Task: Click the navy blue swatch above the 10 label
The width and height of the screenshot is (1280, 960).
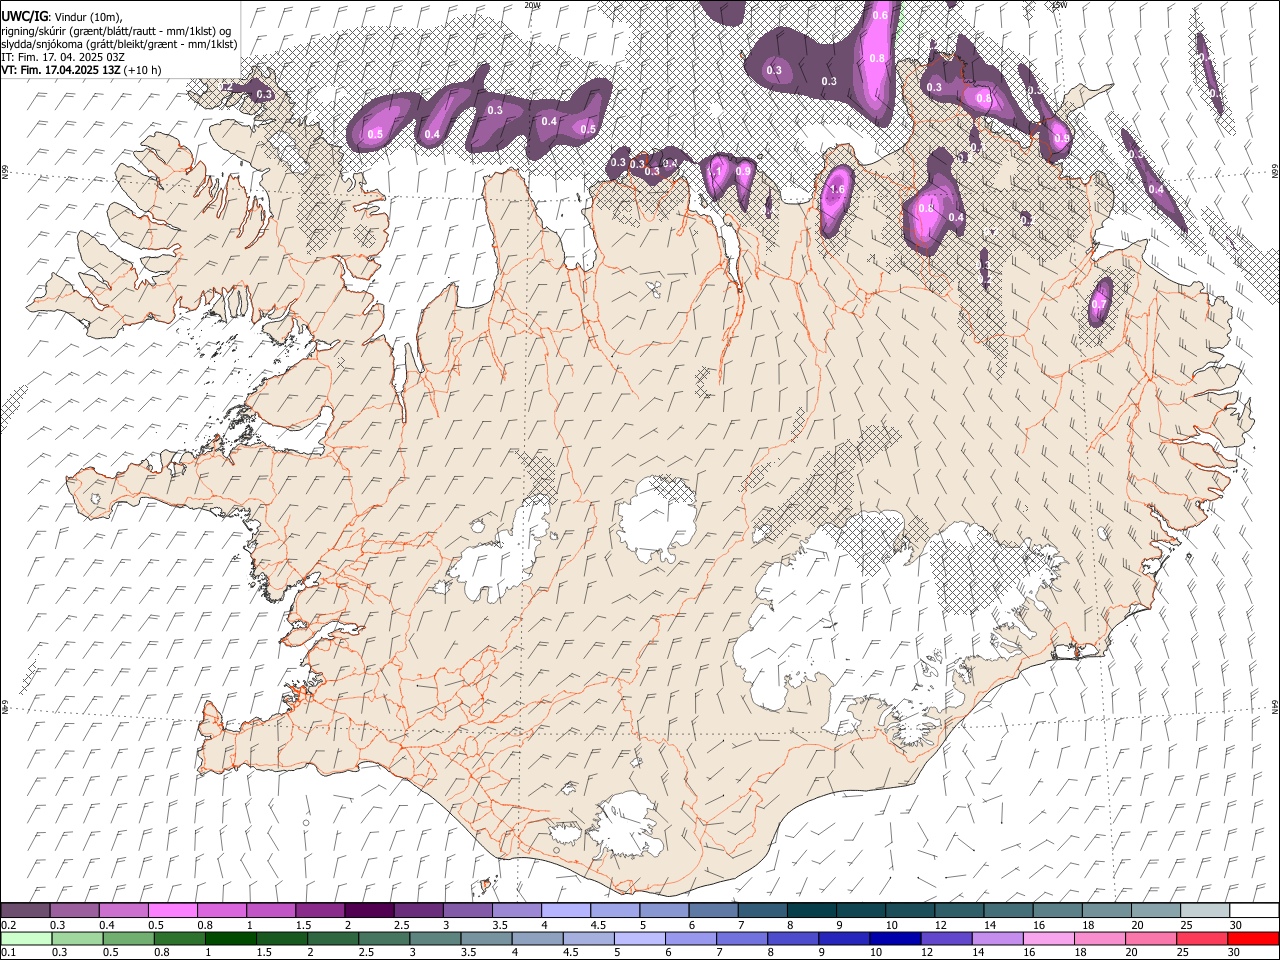Action: 894,938
